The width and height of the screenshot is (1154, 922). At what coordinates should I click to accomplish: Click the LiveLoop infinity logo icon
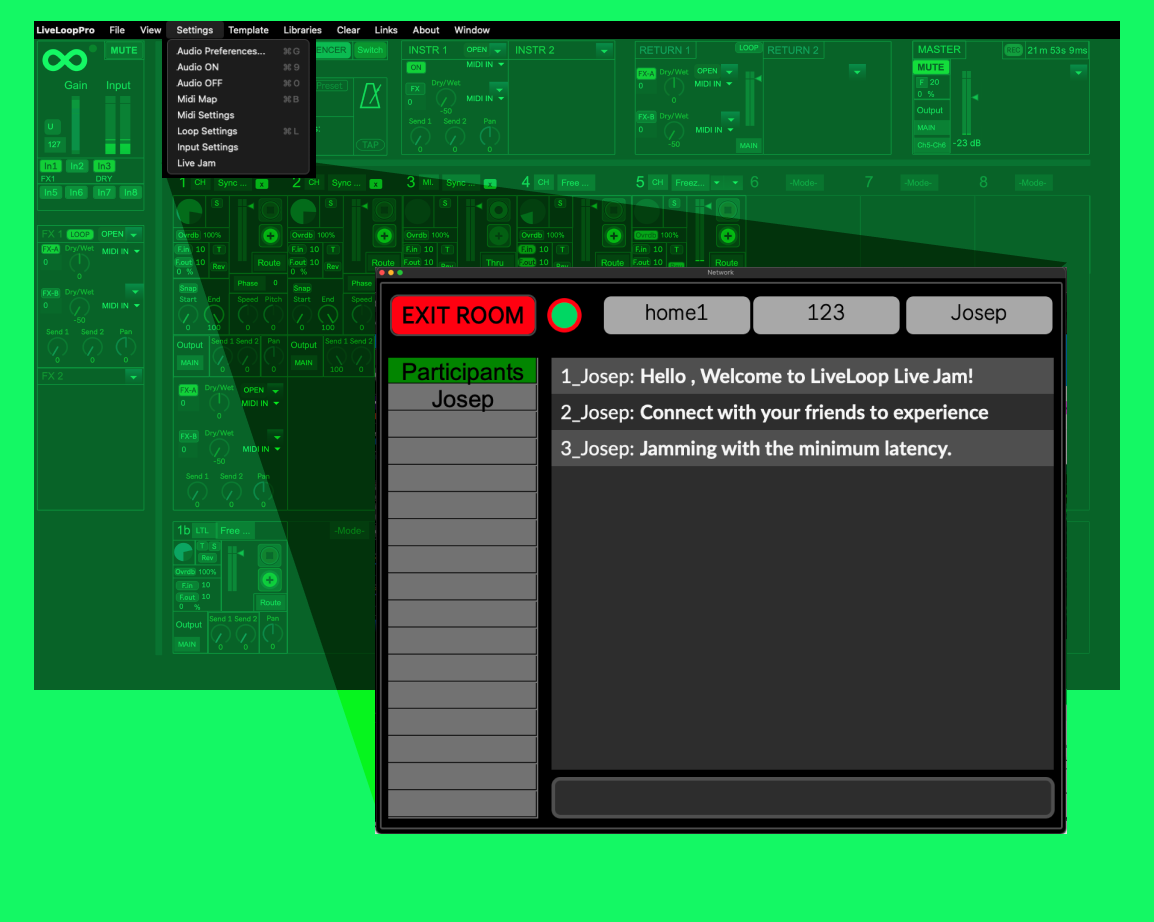65,60
